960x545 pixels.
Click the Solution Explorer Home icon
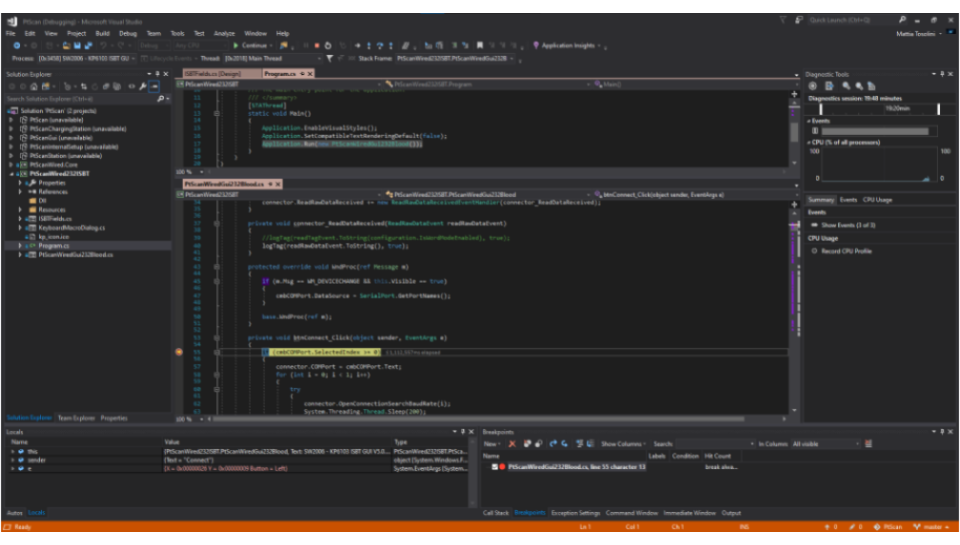click(x=32, y=86)
